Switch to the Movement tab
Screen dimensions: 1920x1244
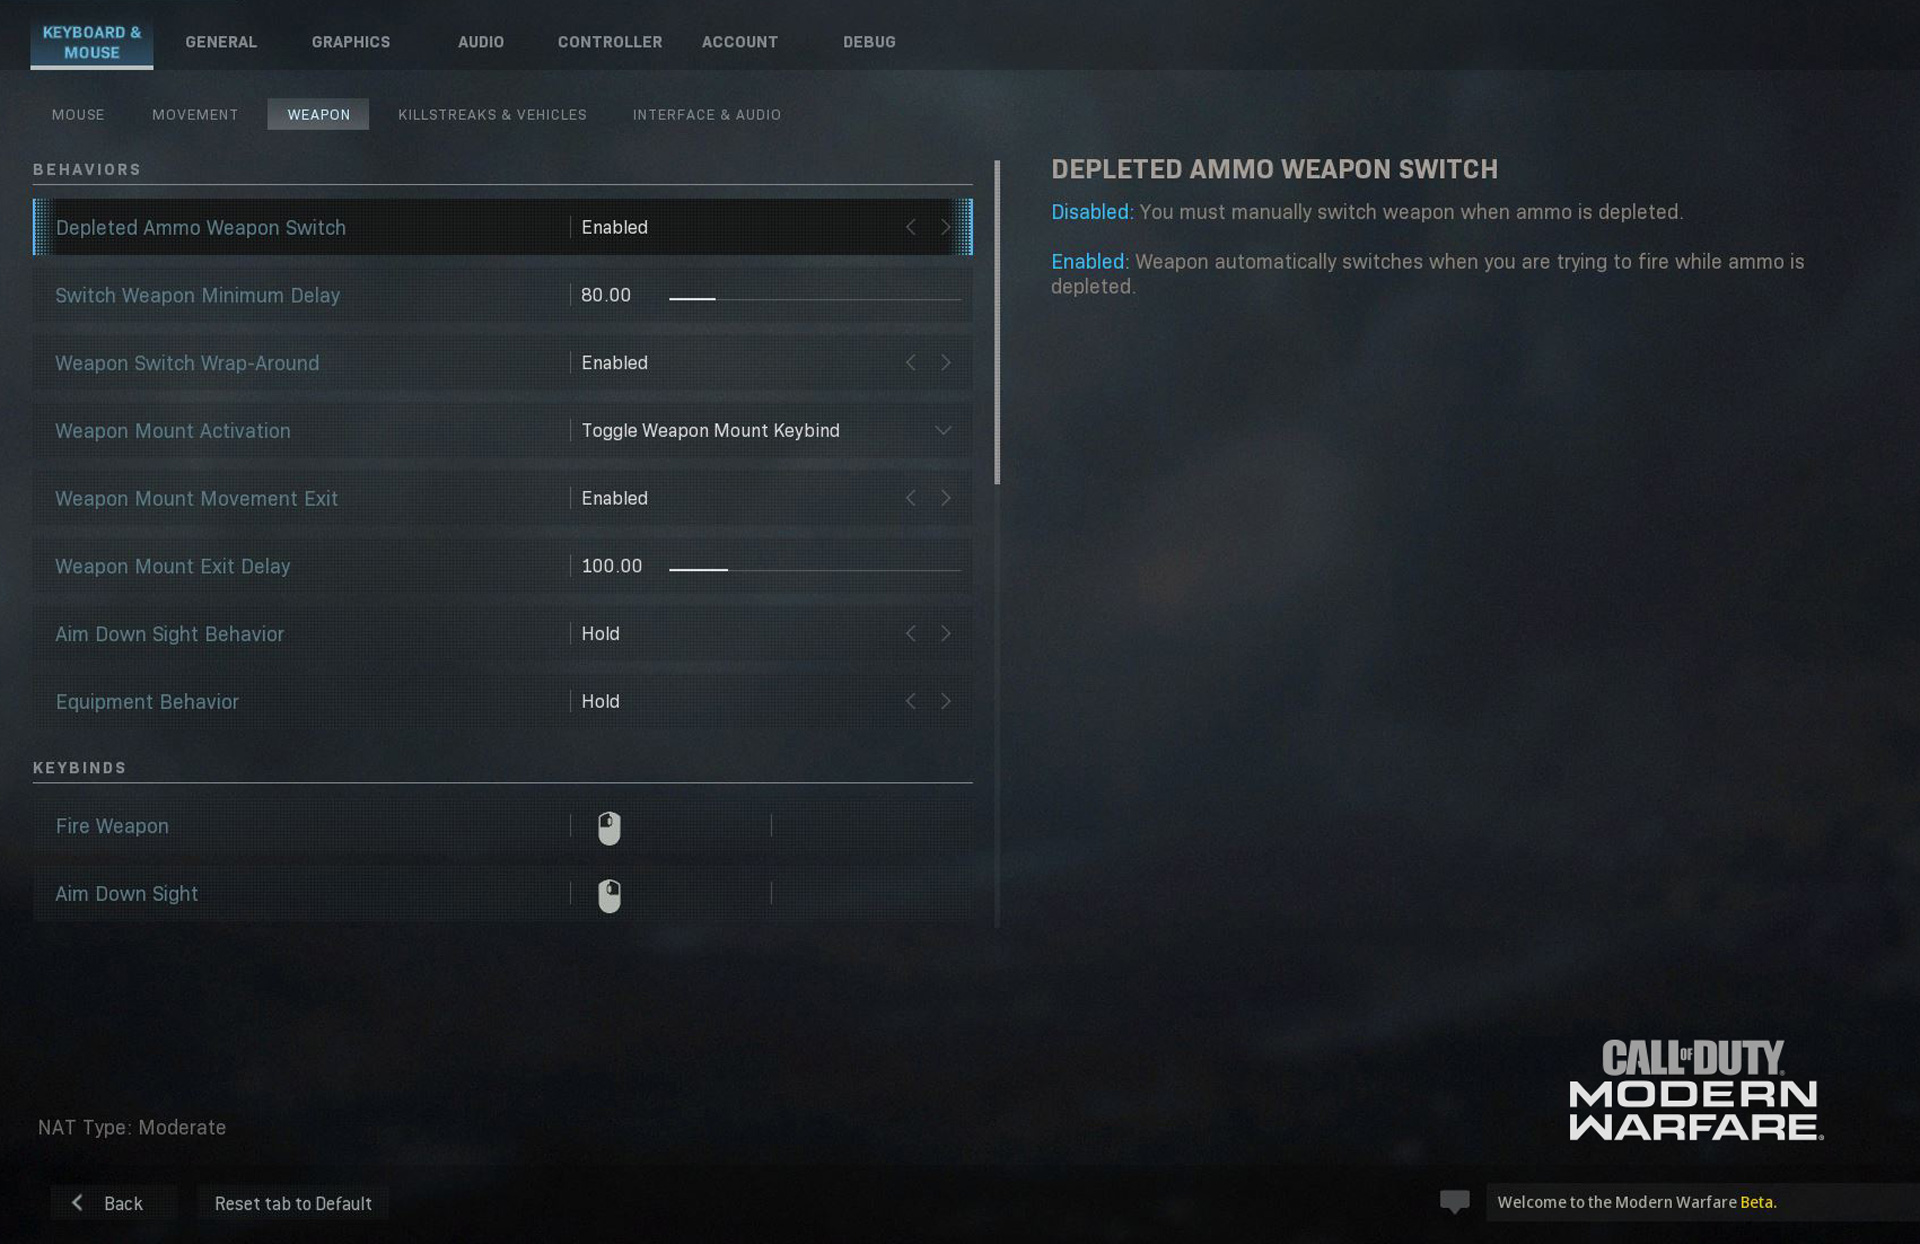(195, 113)
